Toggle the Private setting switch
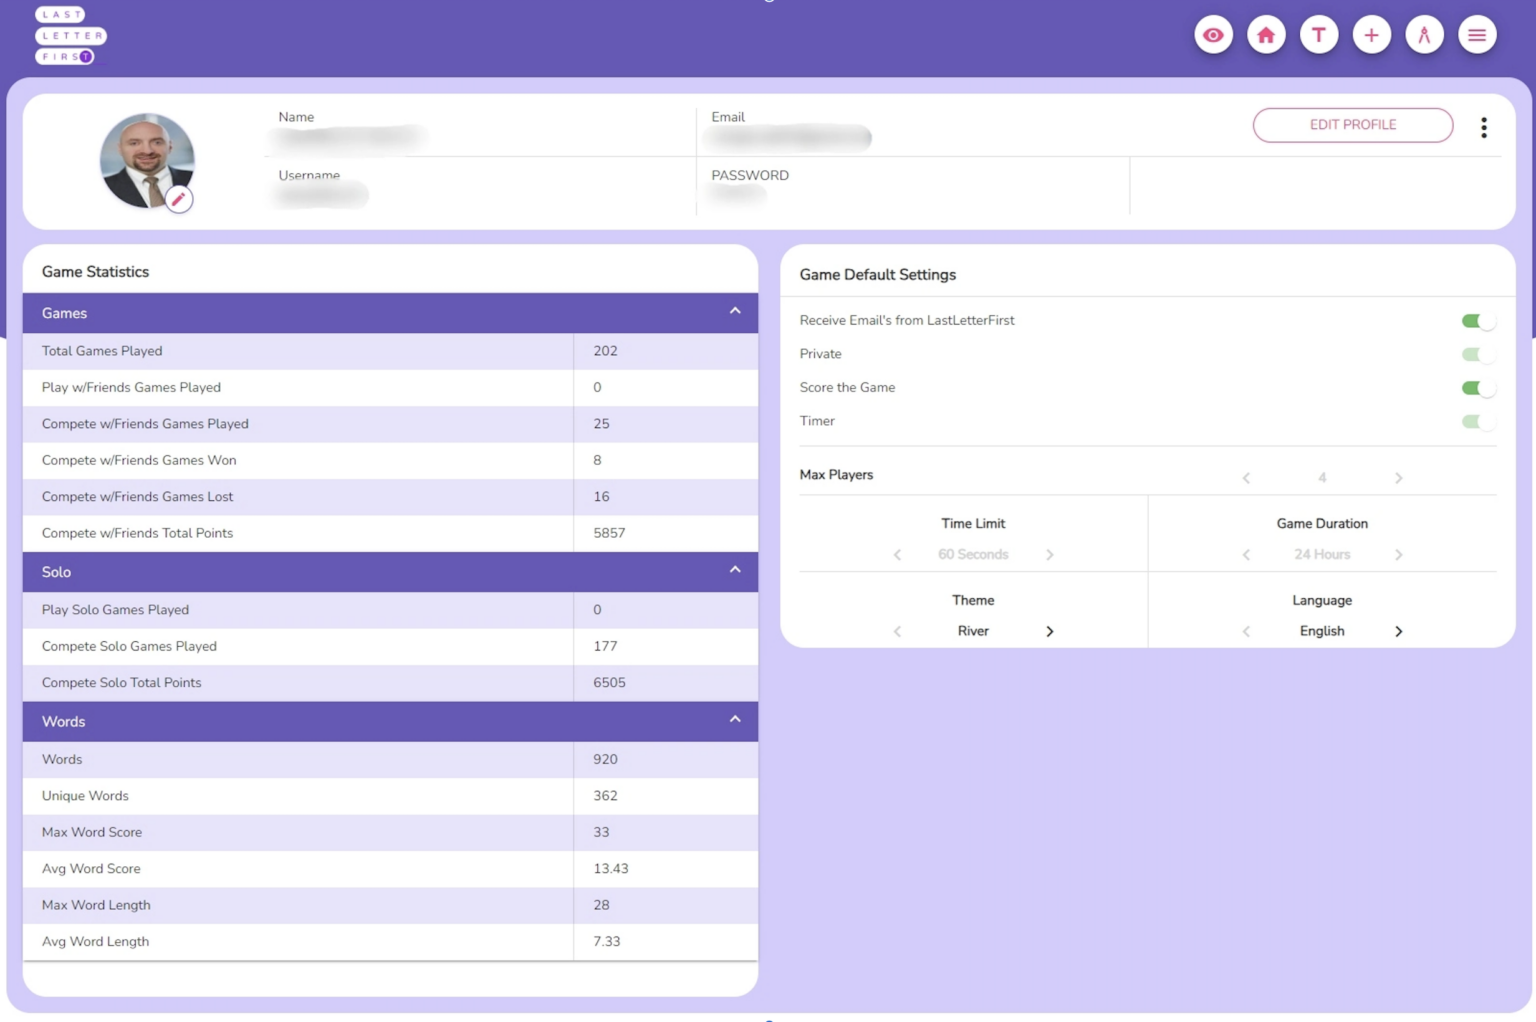This screenshot has height=1022, width=1536. tap(1477, 354)
